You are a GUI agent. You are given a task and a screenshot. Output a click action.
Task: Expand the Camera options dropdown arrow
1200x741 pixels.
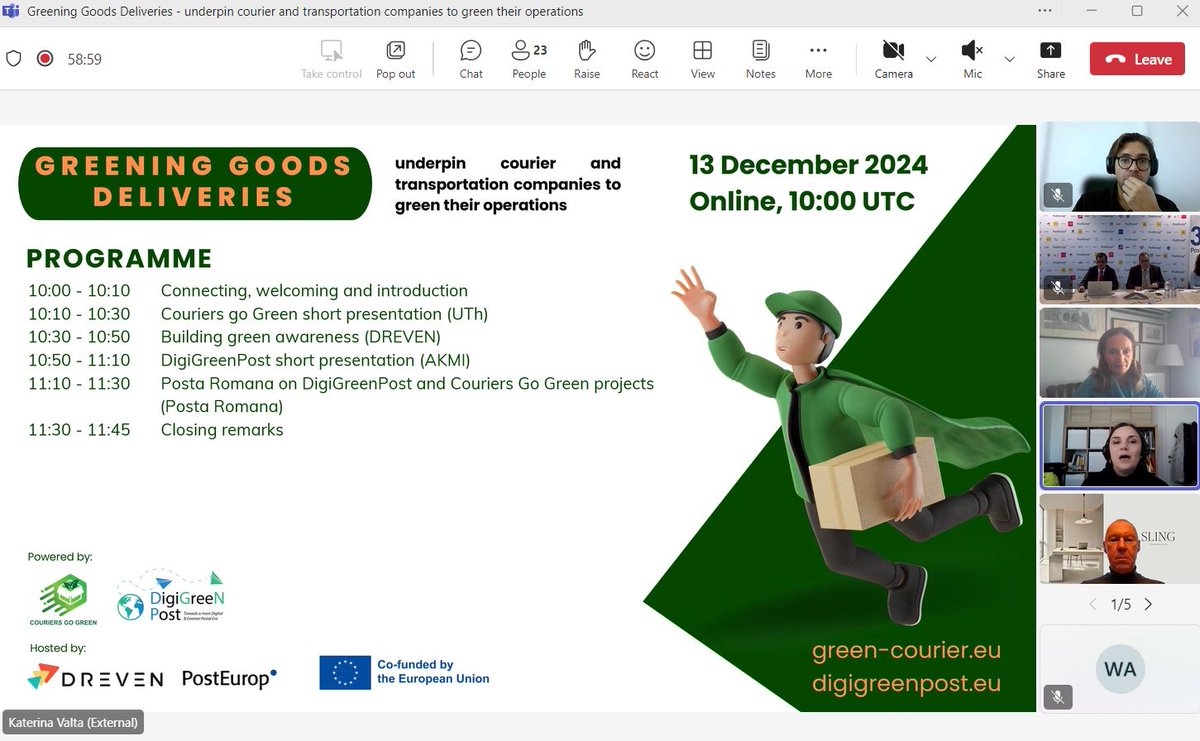point(931,59)
